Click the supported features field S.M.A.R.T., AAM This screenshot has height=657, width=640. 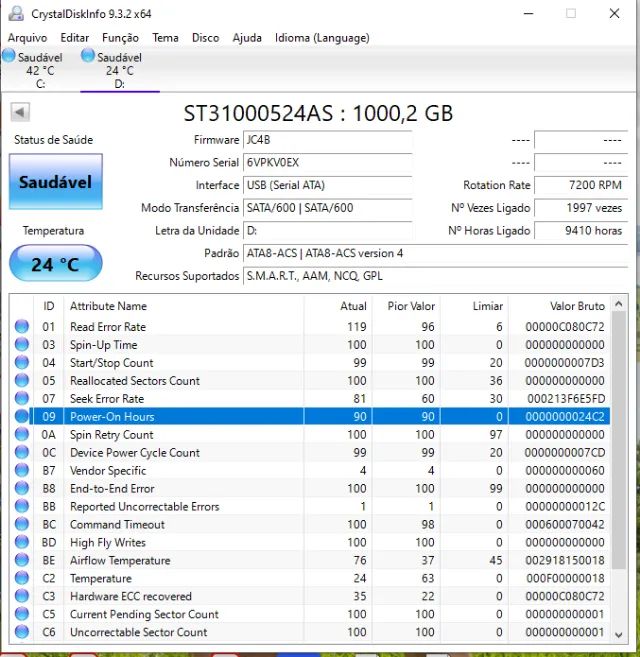point(435,276)
